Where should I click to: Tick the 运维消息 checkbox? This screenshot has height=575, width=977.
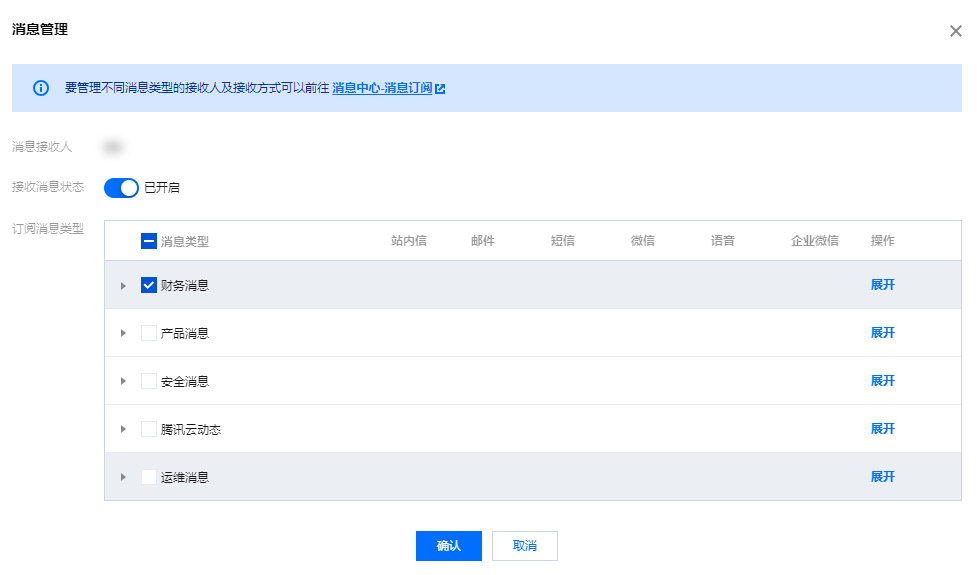(149, 477)
